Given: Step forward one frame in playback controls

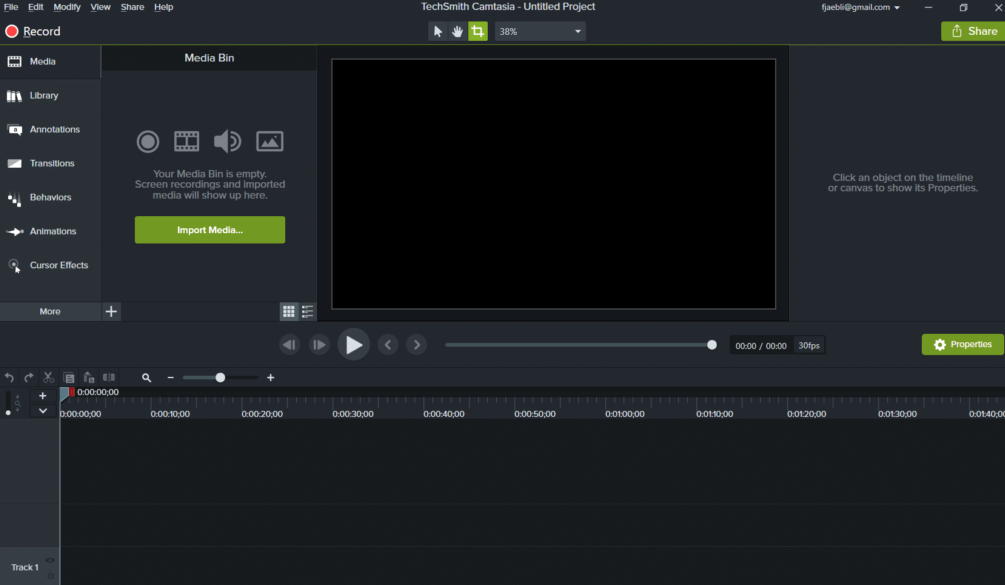Looking at the screenshot, I should point(319,345).
